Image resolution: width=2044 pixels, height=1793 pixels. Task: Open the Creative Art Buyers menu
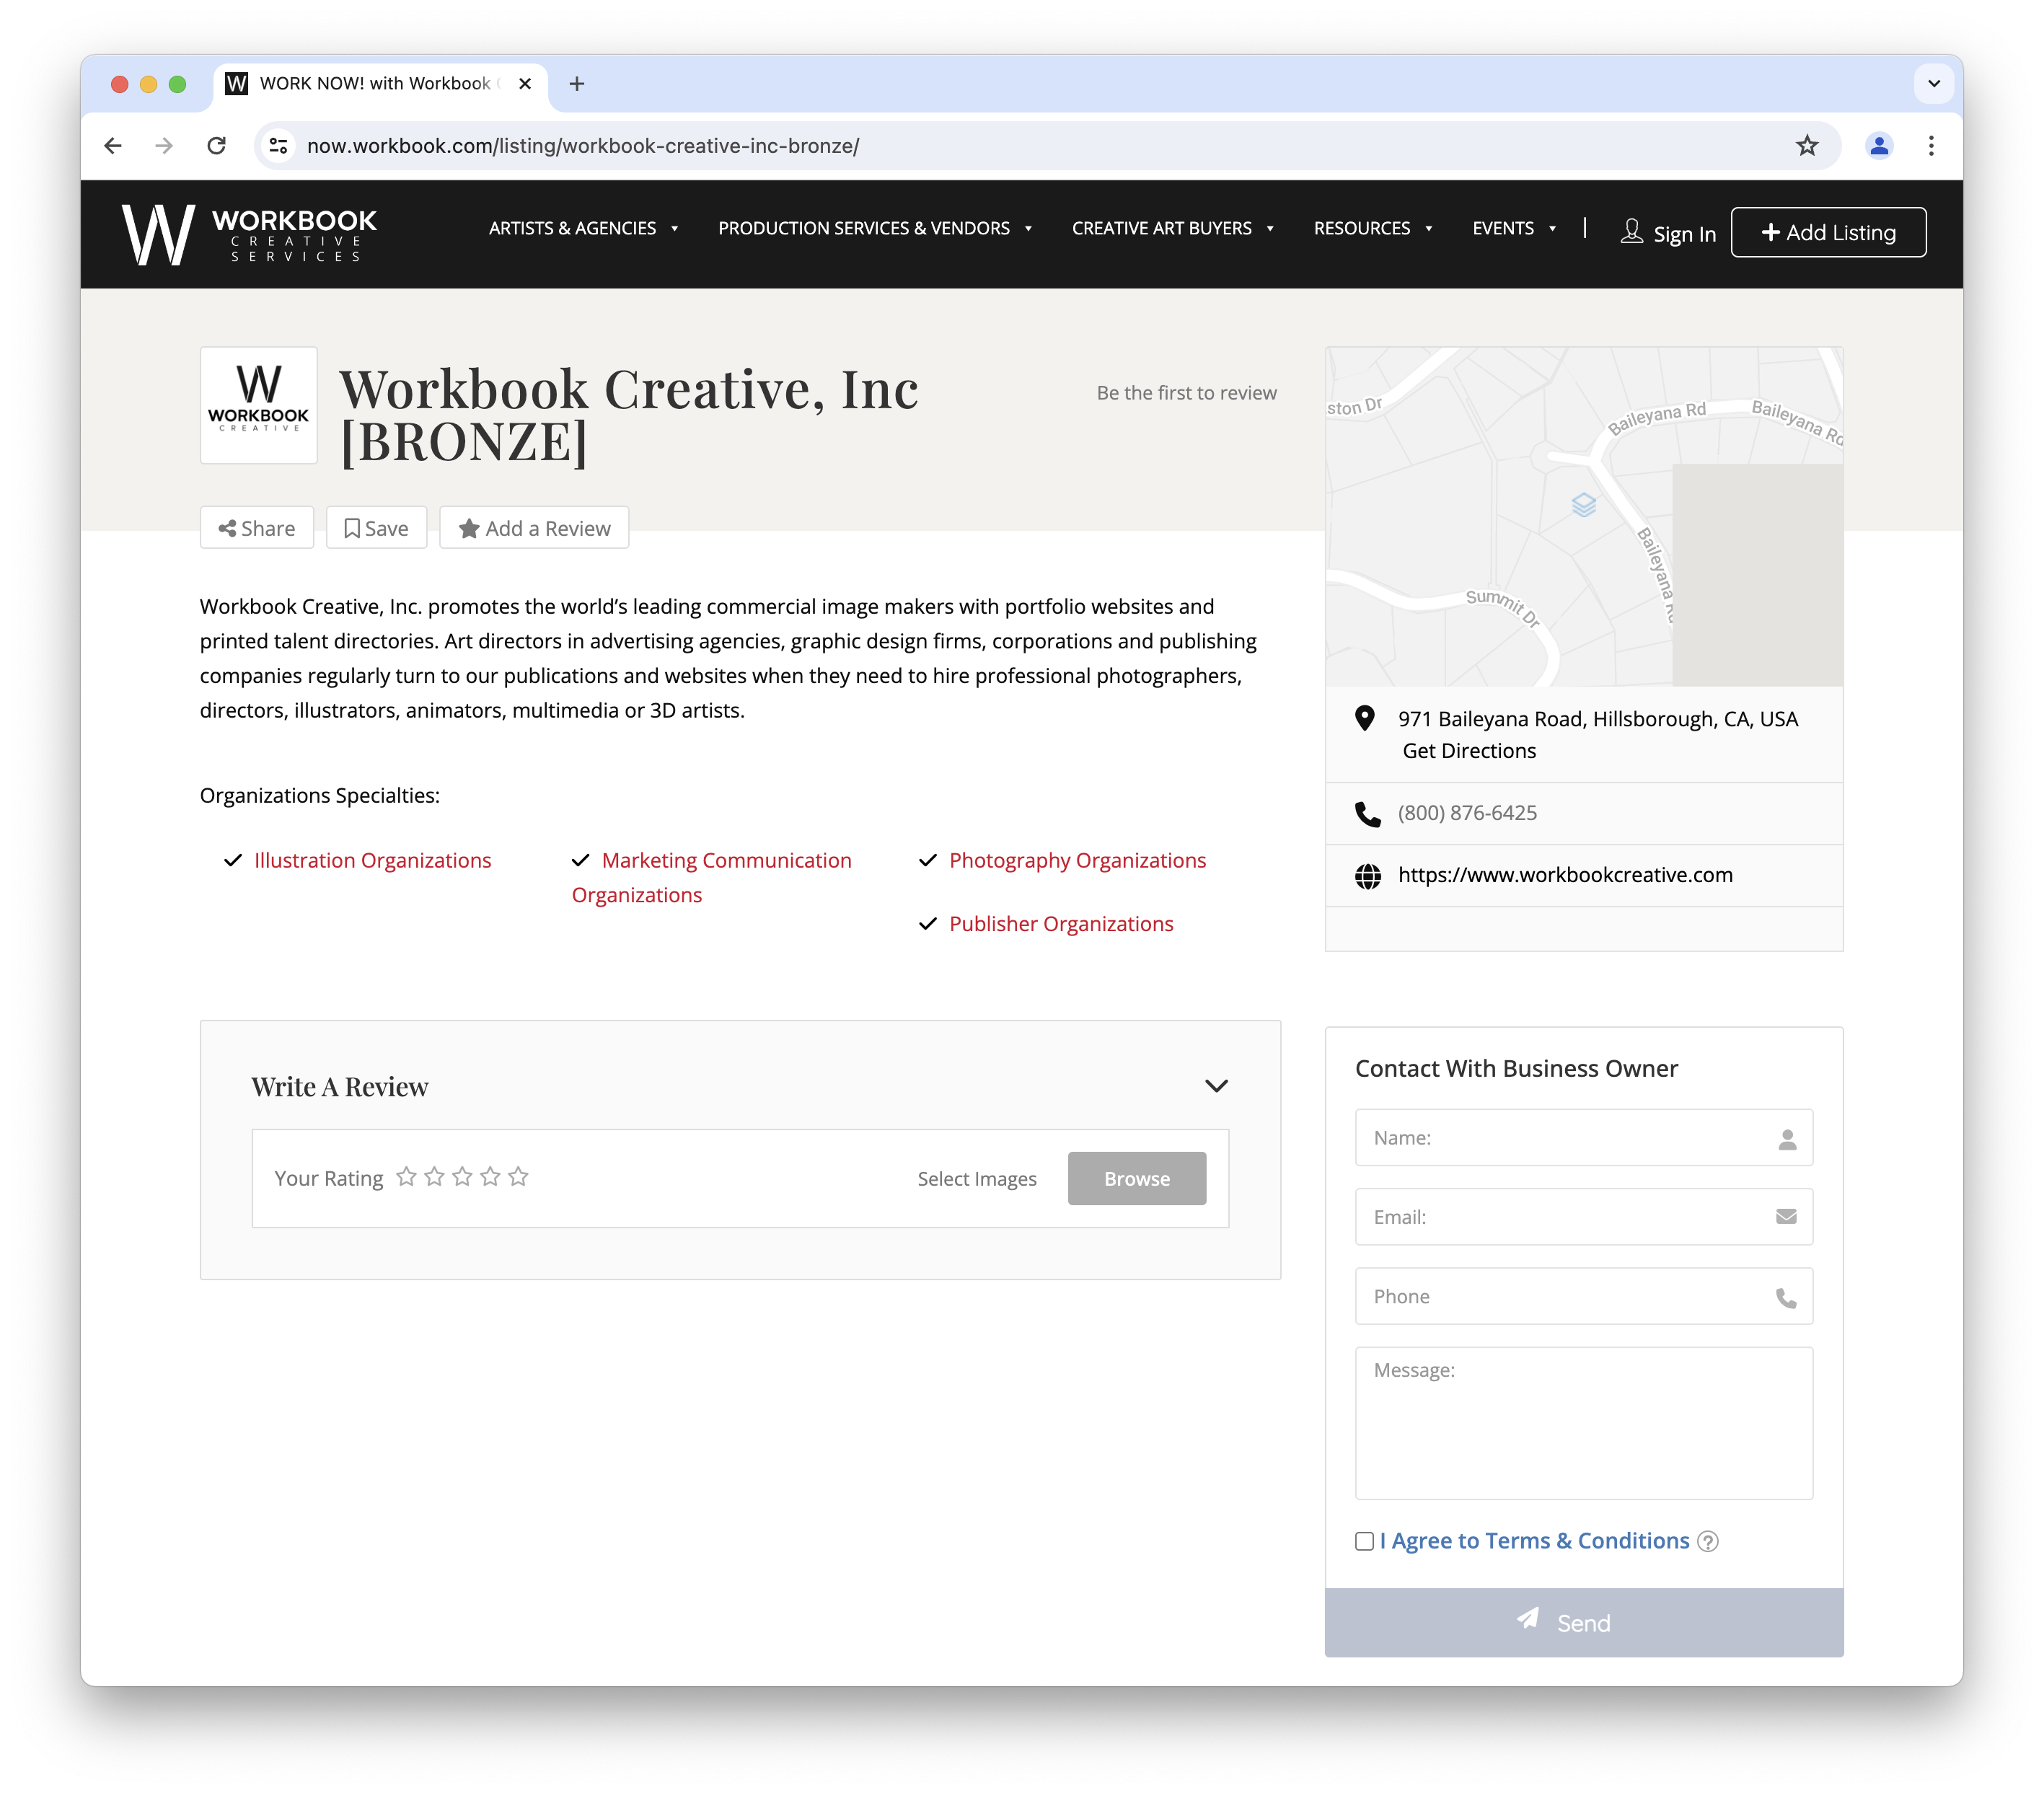pyautogui.click(x=1161, y=229)
